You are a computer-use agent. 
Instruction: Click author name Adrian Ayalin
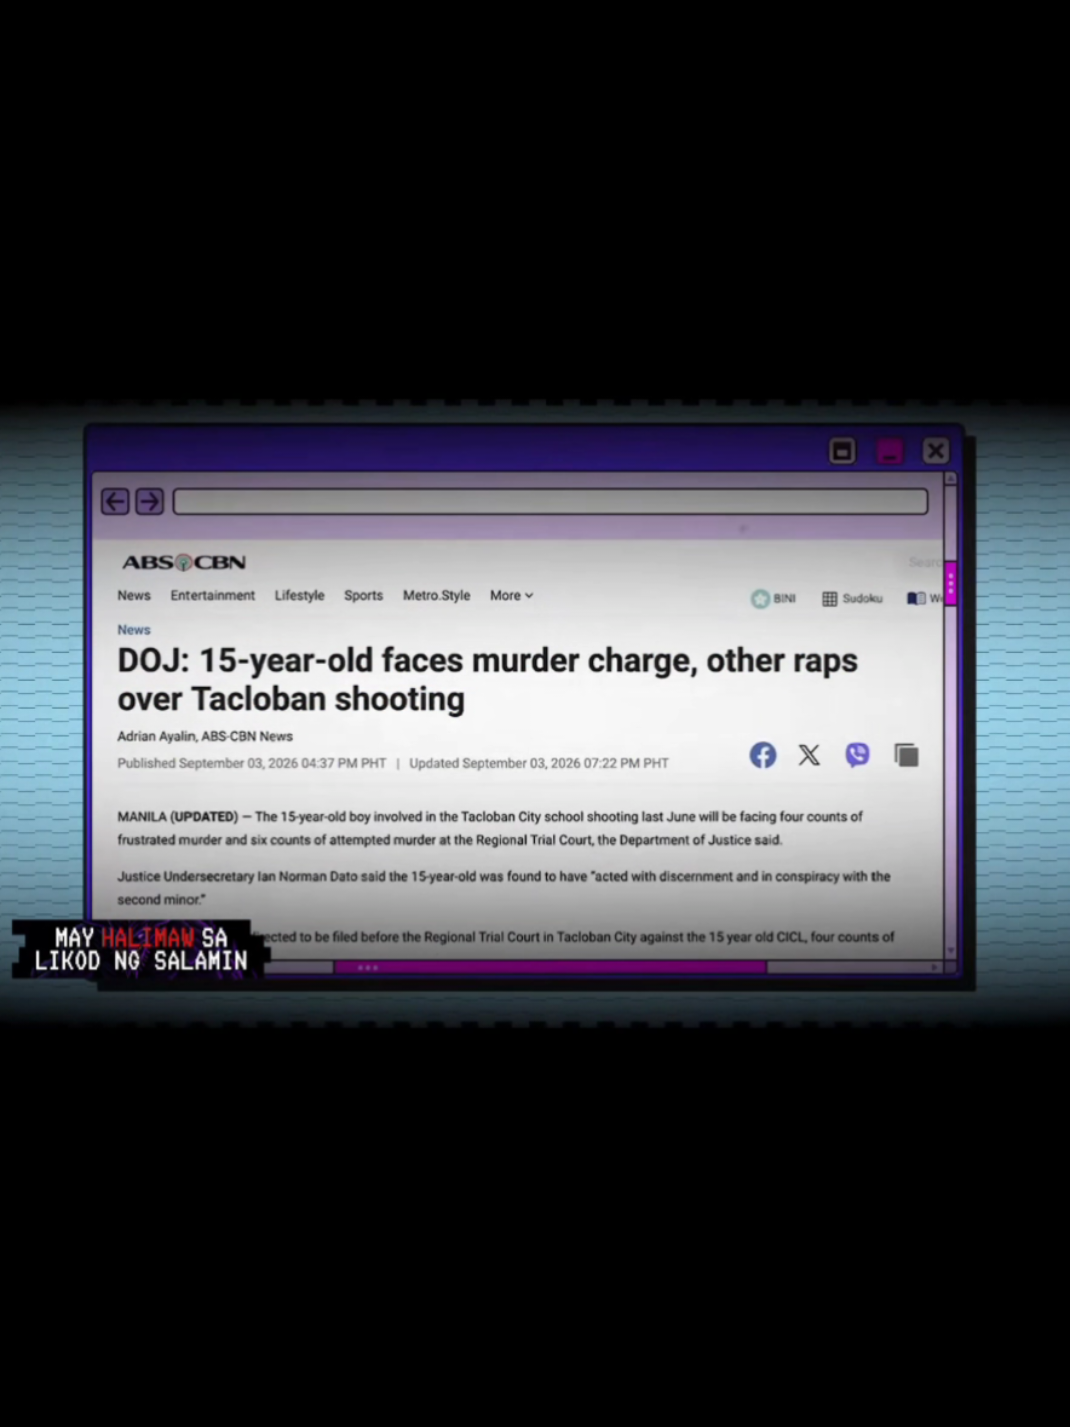[156, 736]
